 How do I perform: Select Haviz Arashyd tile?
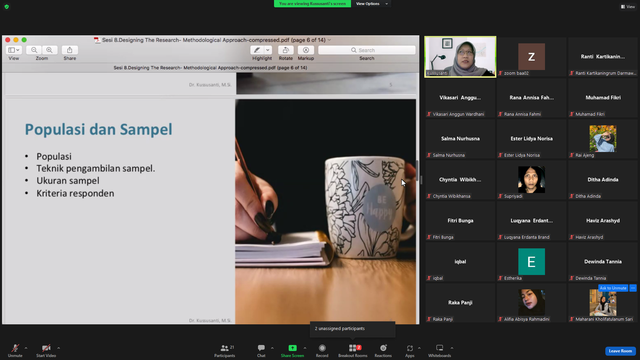pos(603,221)
